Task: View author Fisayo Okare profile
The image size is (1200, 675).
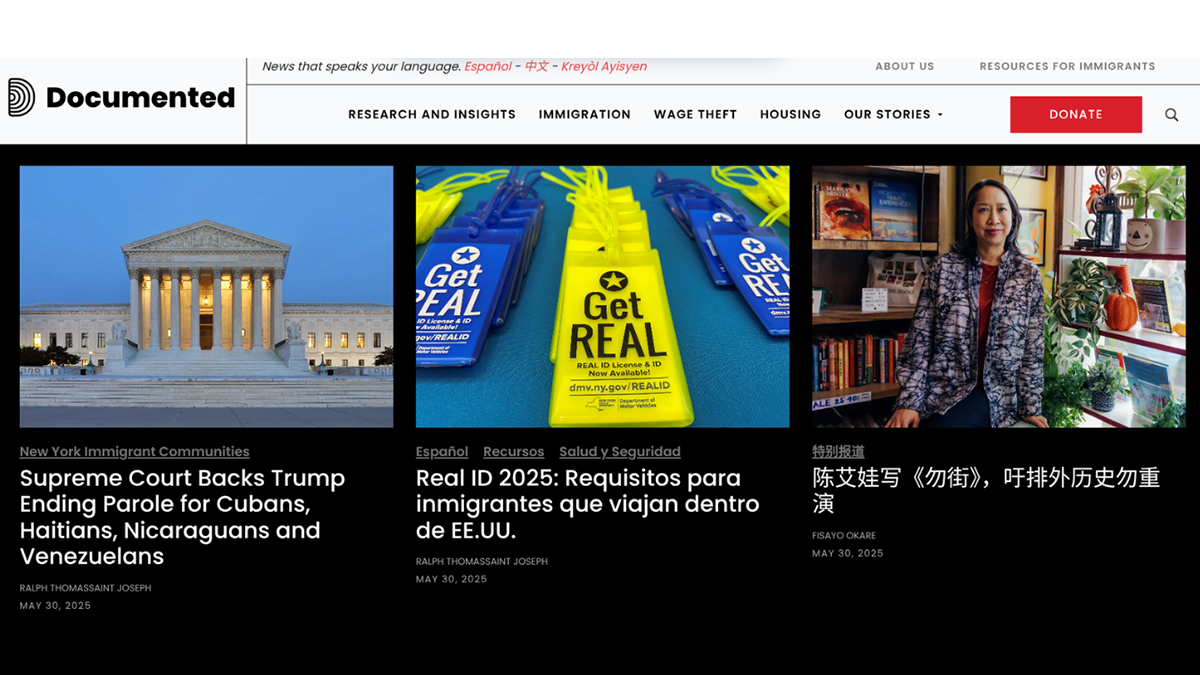Action: [844, 536]
